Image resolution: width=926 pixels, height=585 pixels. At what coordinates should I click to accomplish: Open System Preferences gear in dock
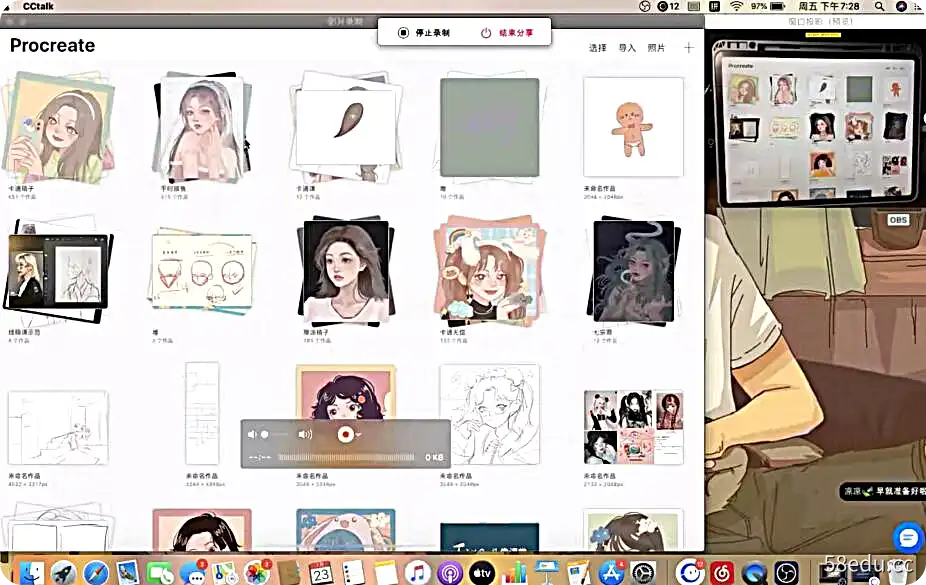(x=643, y=572)
